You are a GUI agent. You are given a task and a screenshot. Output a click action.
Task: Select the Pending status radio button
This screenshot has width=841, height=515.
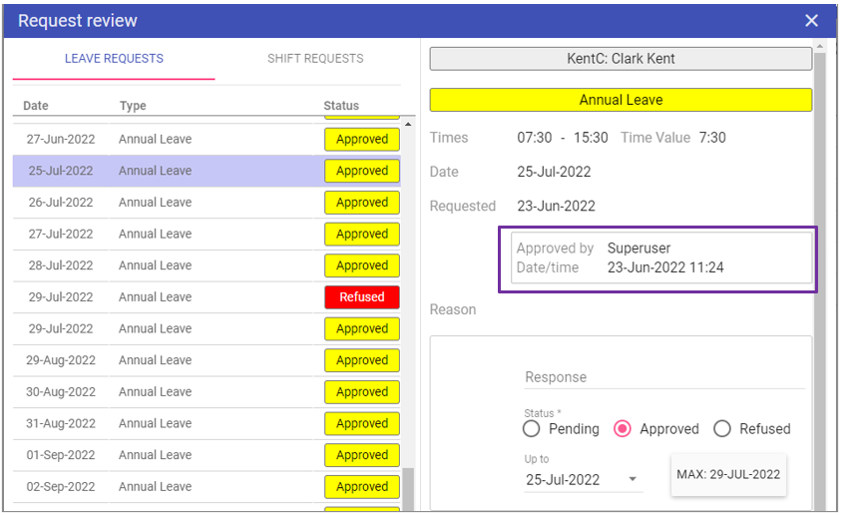point(532,429)
